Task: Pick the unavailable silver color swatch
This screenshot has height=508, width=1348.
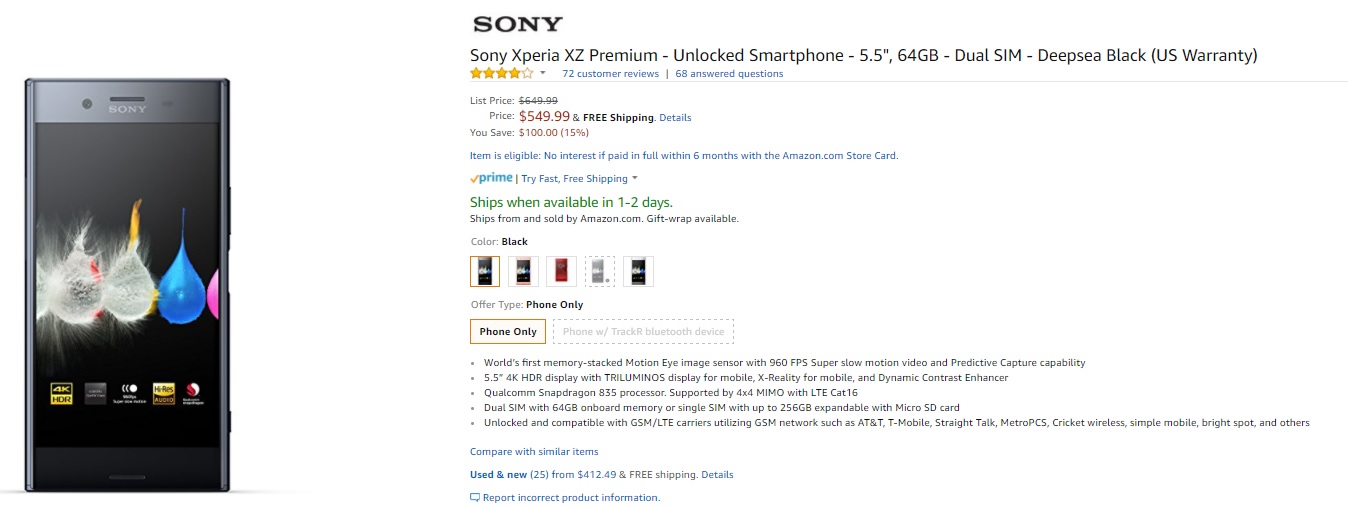Action: point(600,271)
